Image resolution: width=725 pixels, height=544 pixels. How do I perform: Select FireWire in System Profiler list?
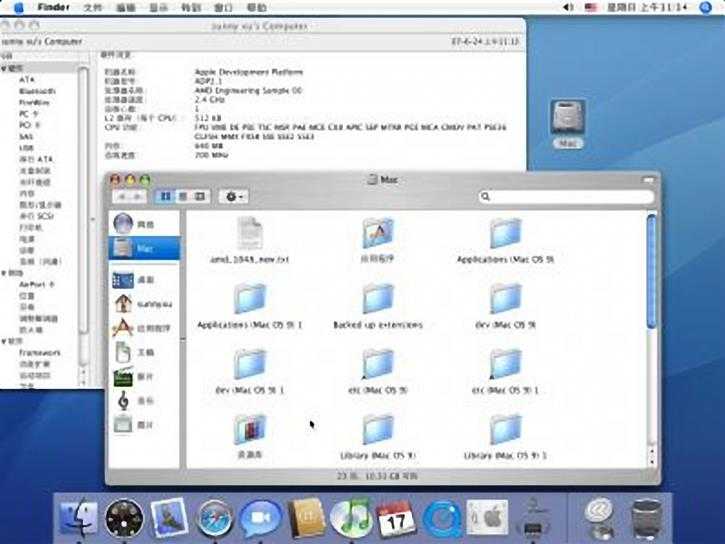click(x=34, y=103)
